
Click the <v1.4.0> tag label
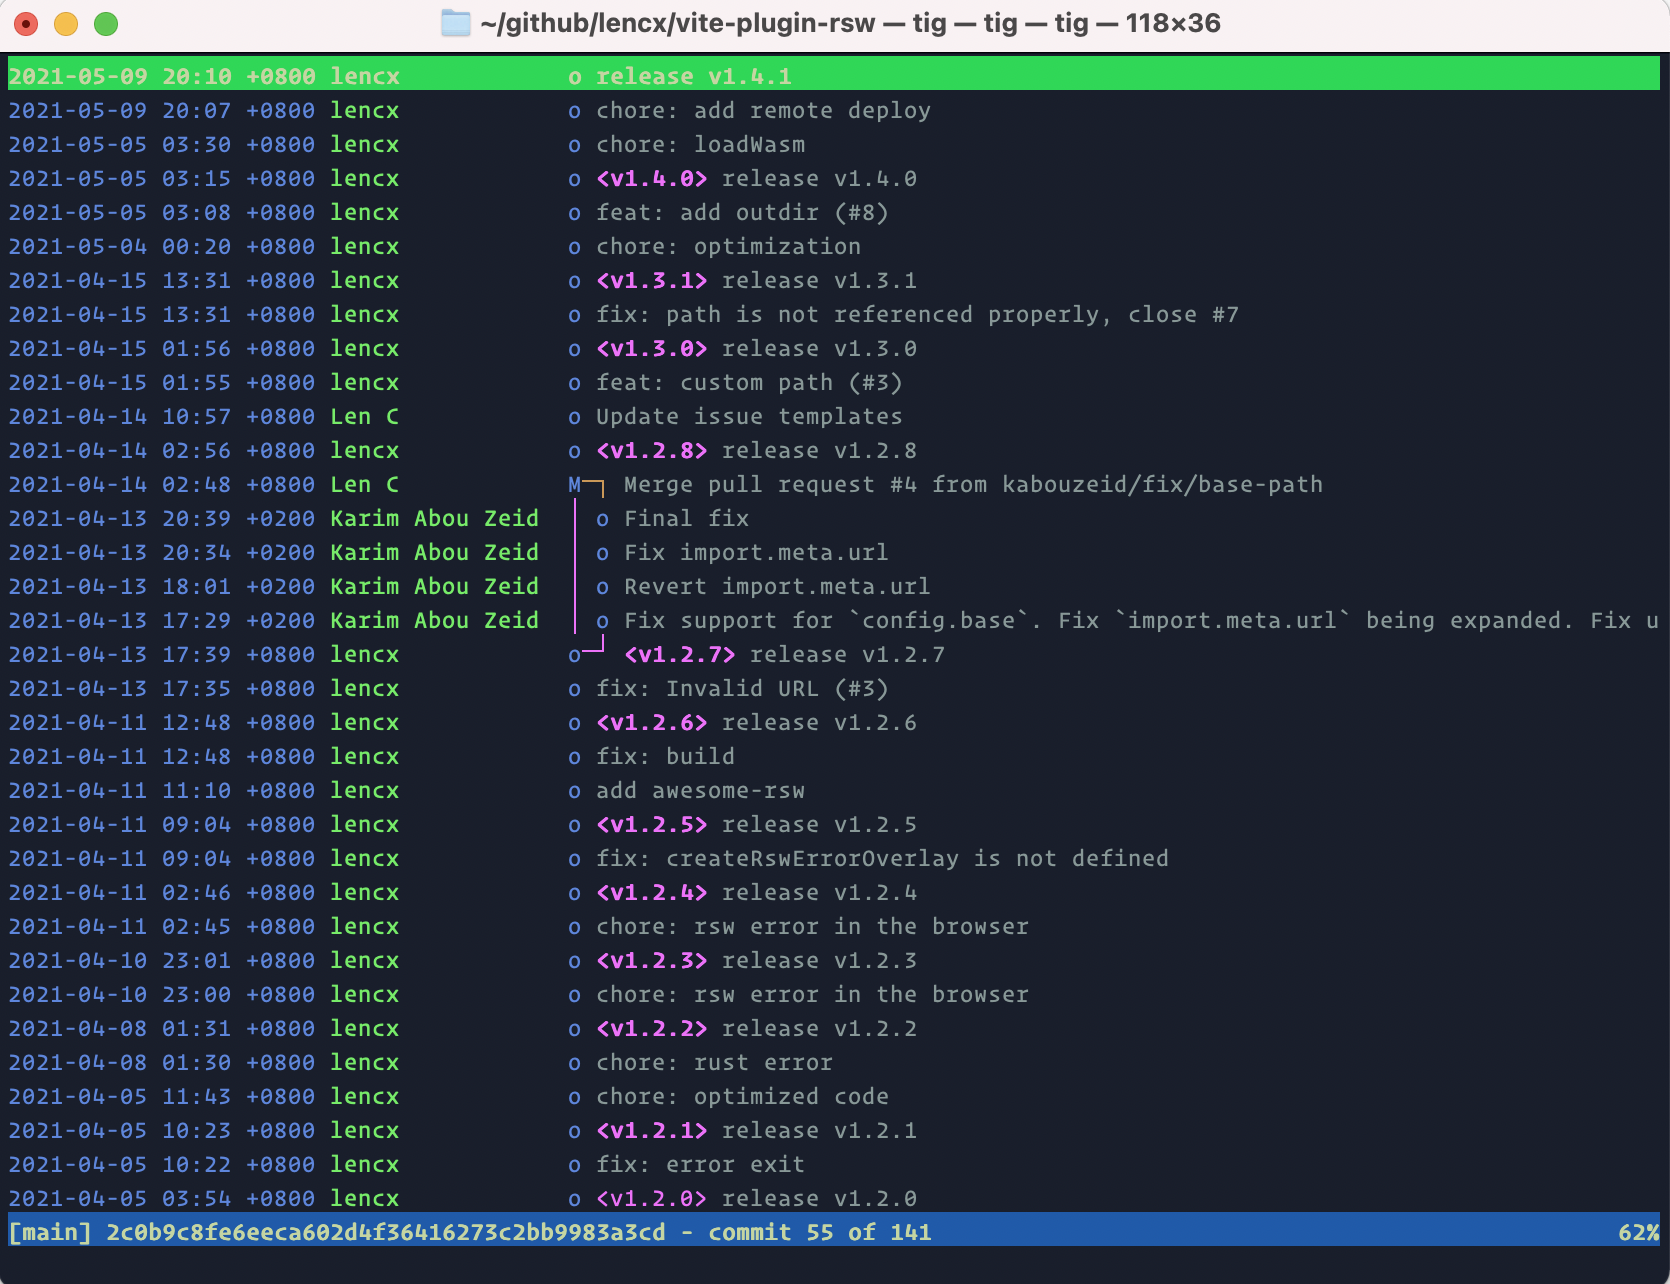pyautogui.click(x=652, y=178)
